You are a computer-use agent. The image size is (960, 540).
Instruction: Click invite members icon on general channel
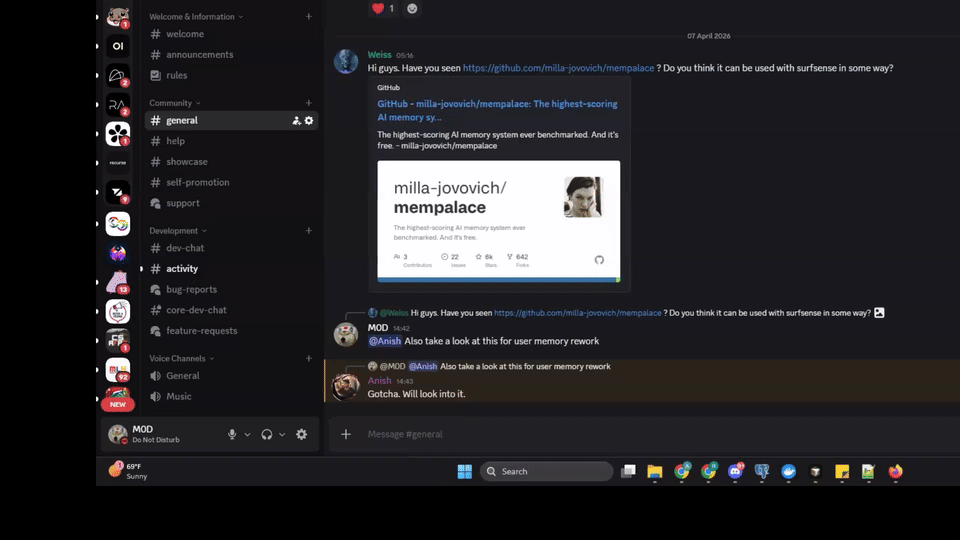click(x=296, y=121)
